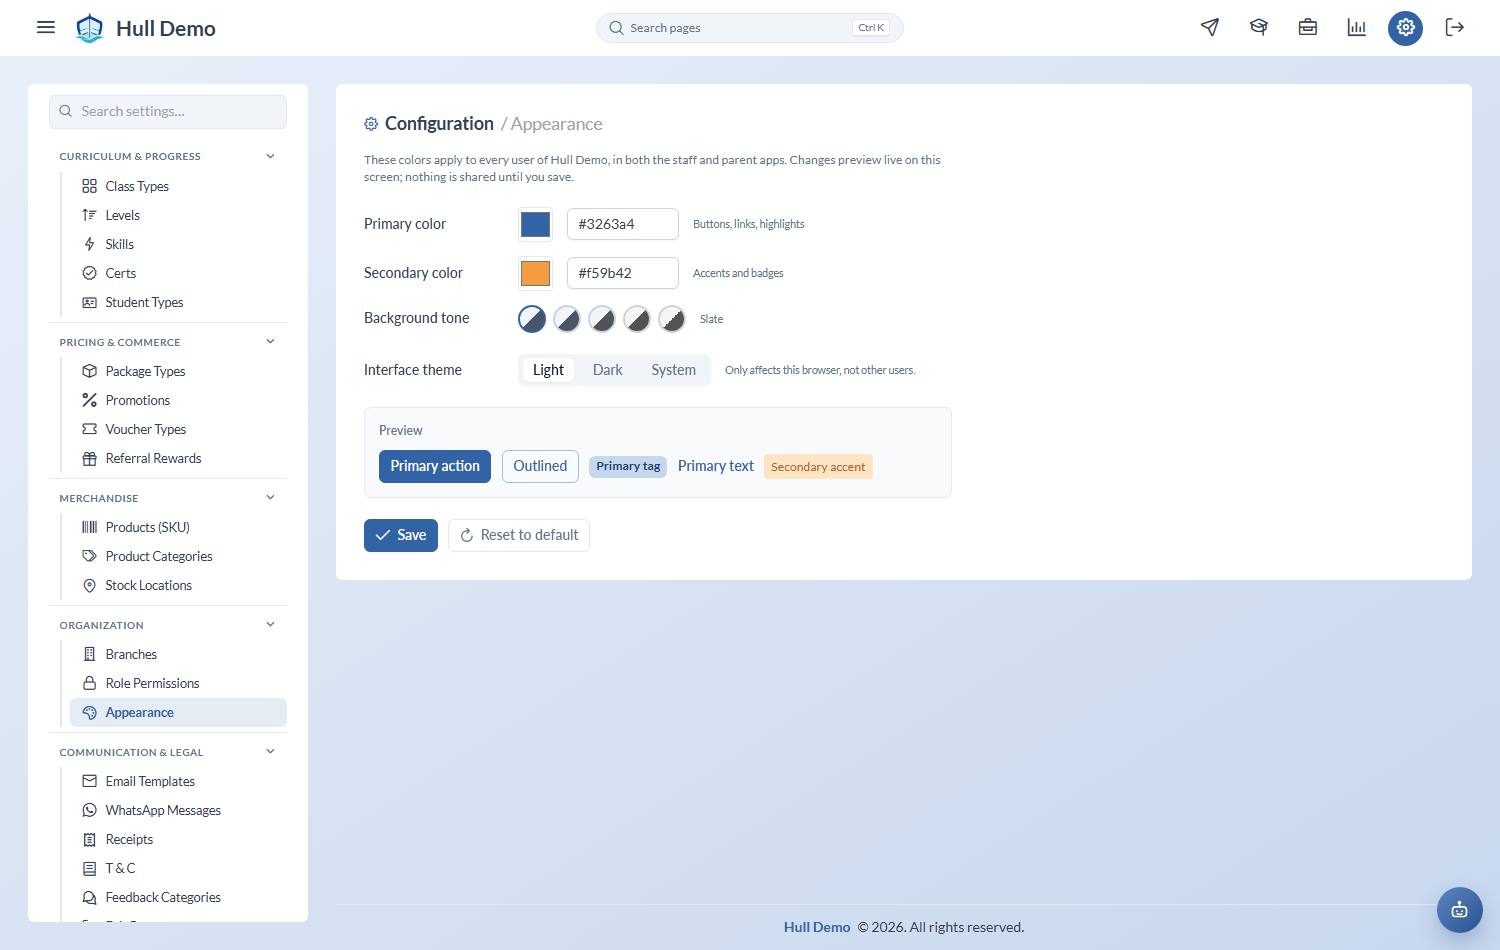Open the graduation cap icon
The width and height of the screenshot is (1500, 950).
[x=1259, y=28]
